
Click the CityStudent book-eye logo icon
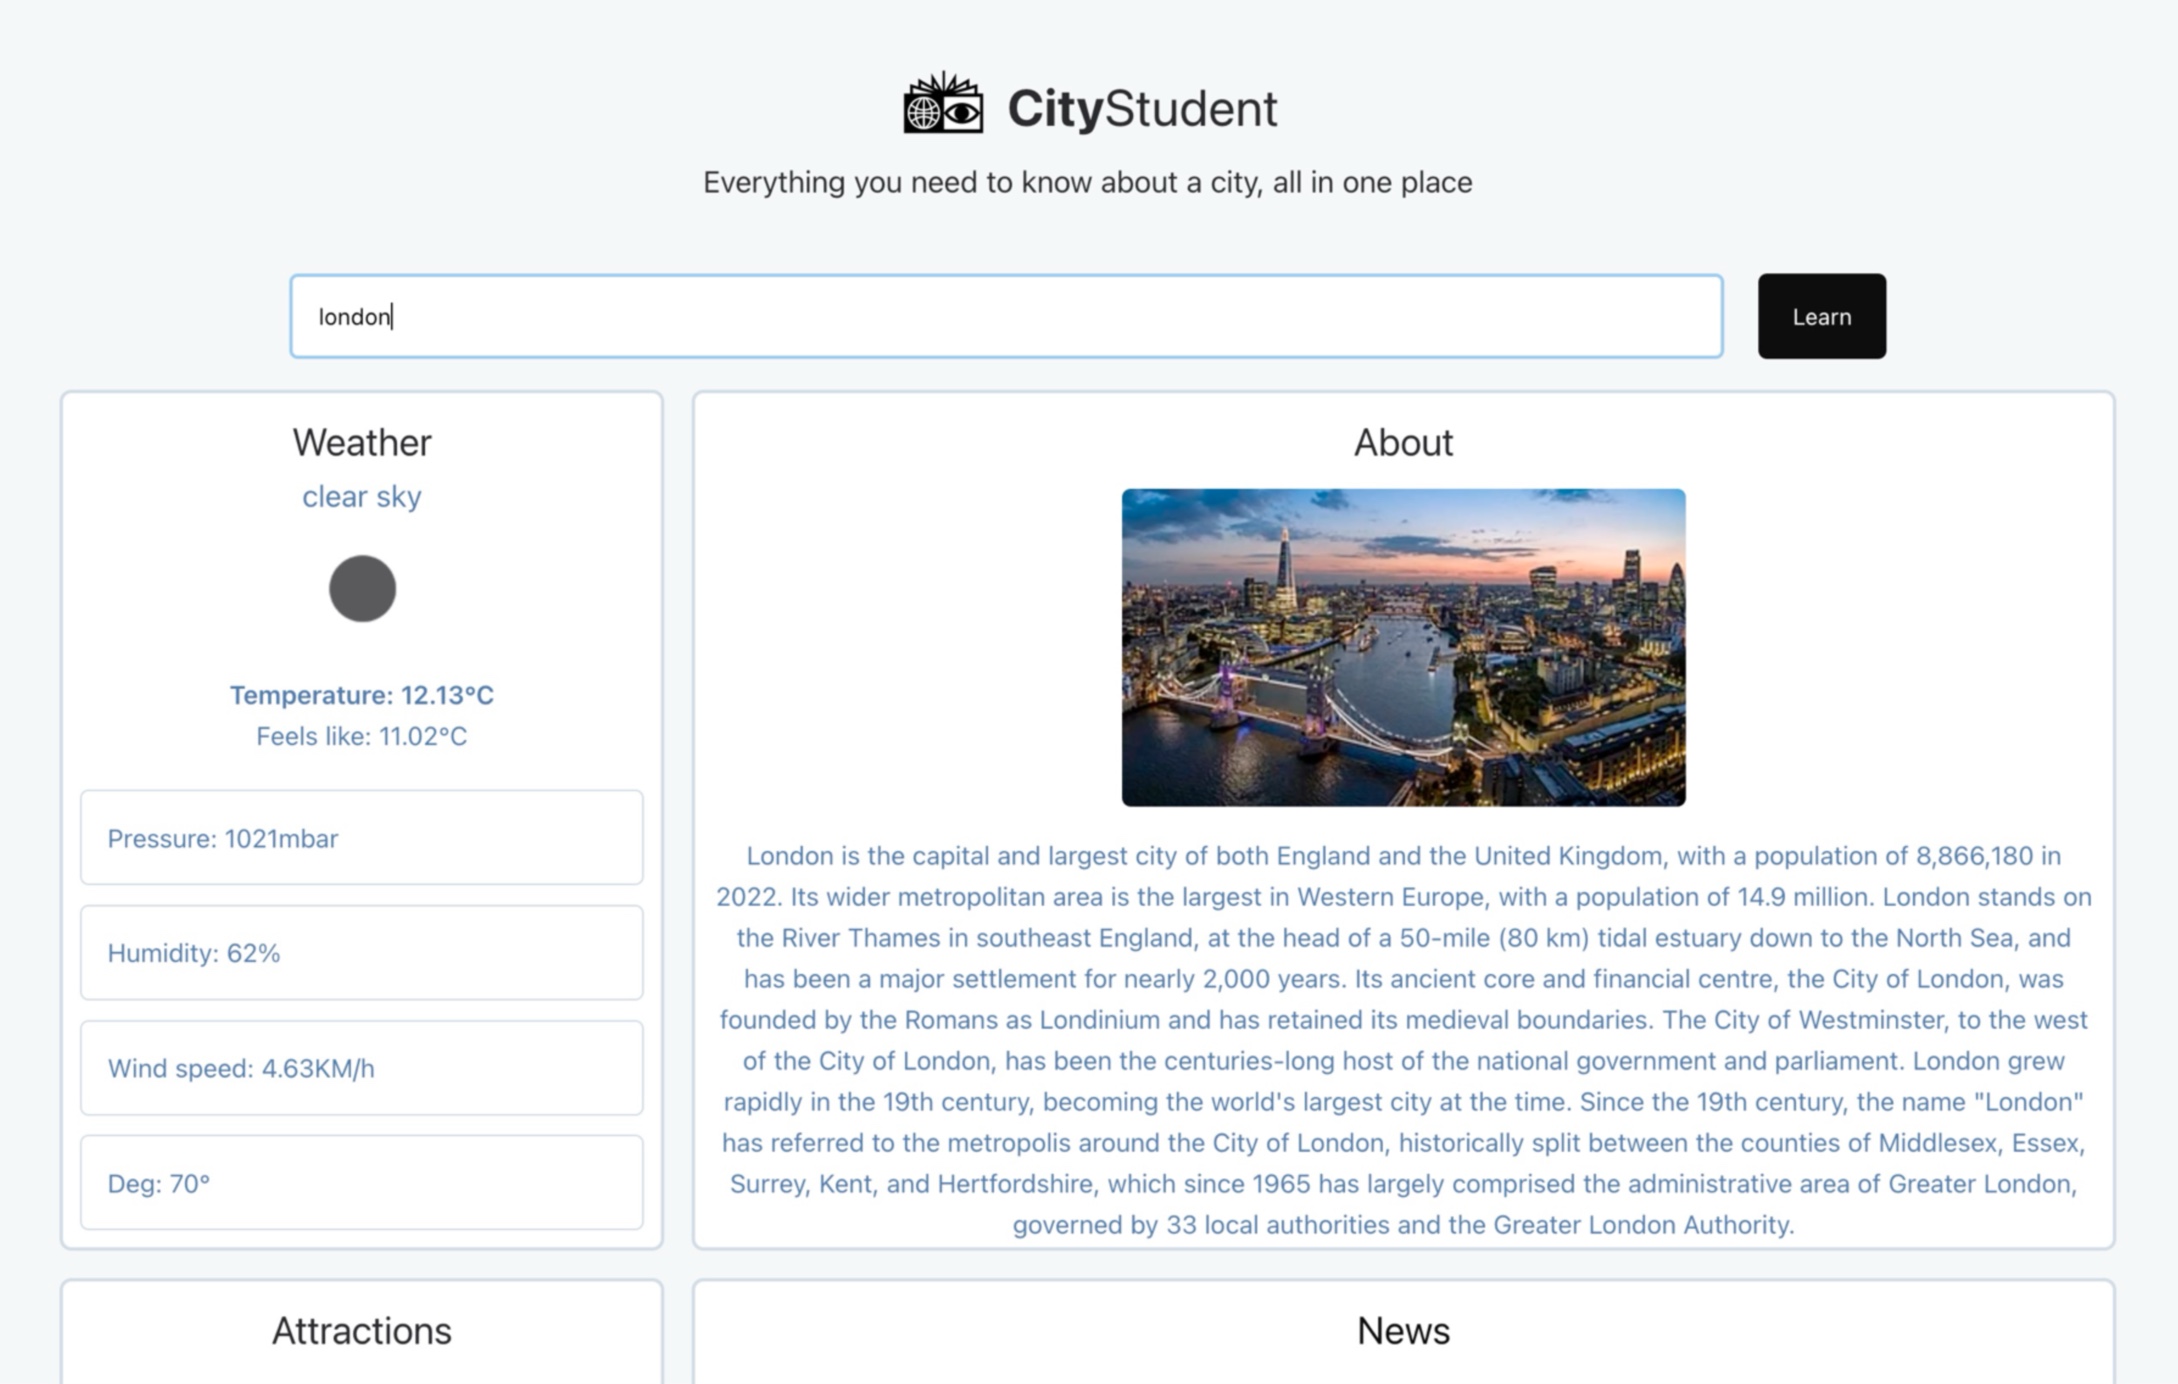[943, 104]
